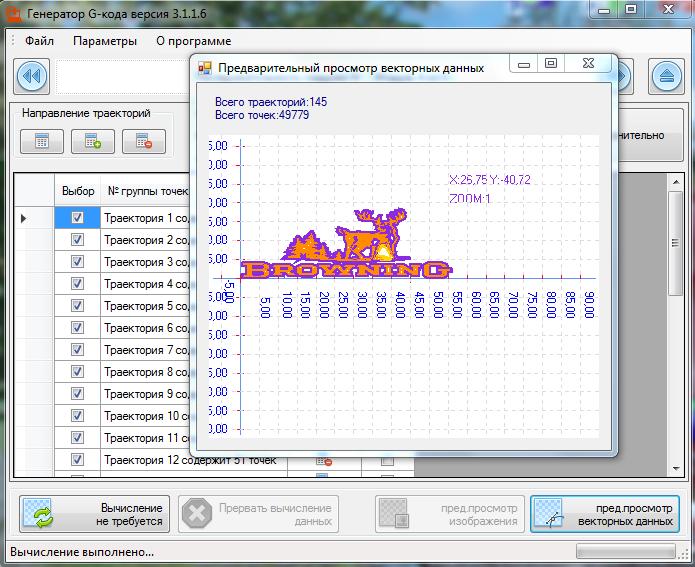Select the Траектория 1 row text
Viewport: 695px width, 567px height.
146,218
